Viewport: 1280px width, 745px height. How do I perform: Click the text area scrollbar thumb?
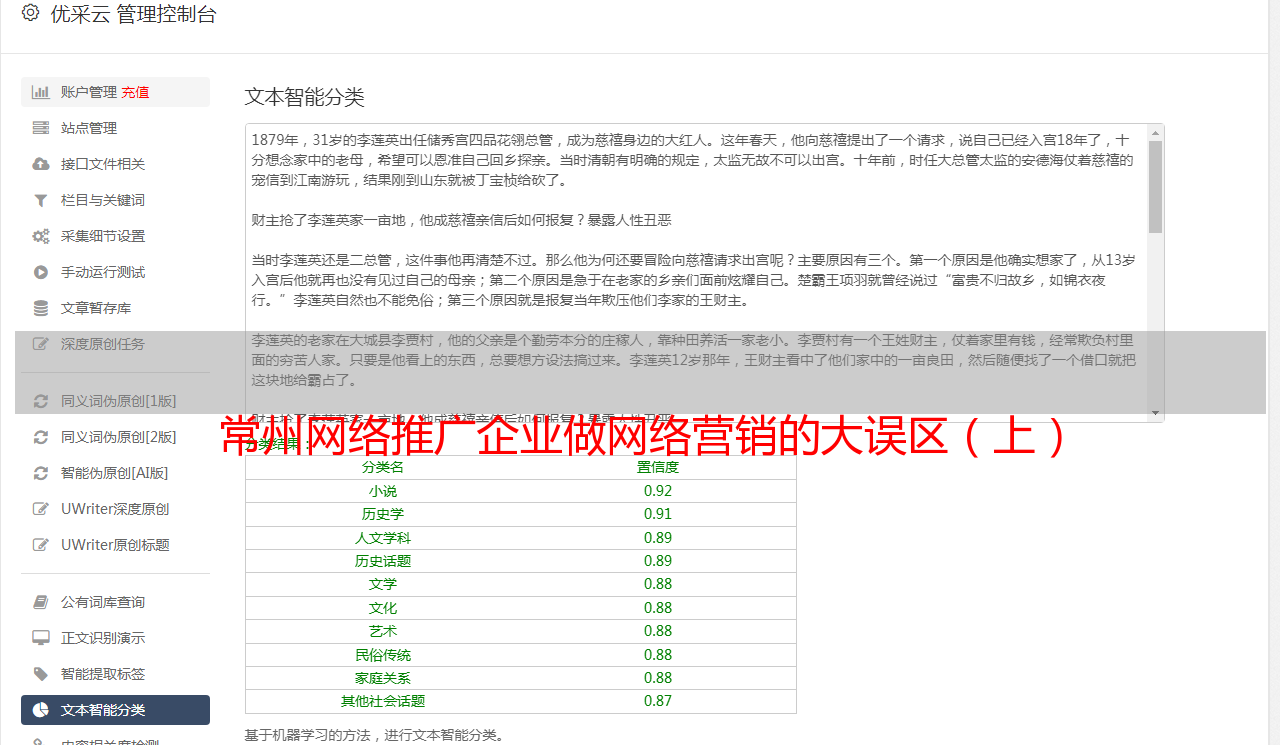click(1155, 186)
